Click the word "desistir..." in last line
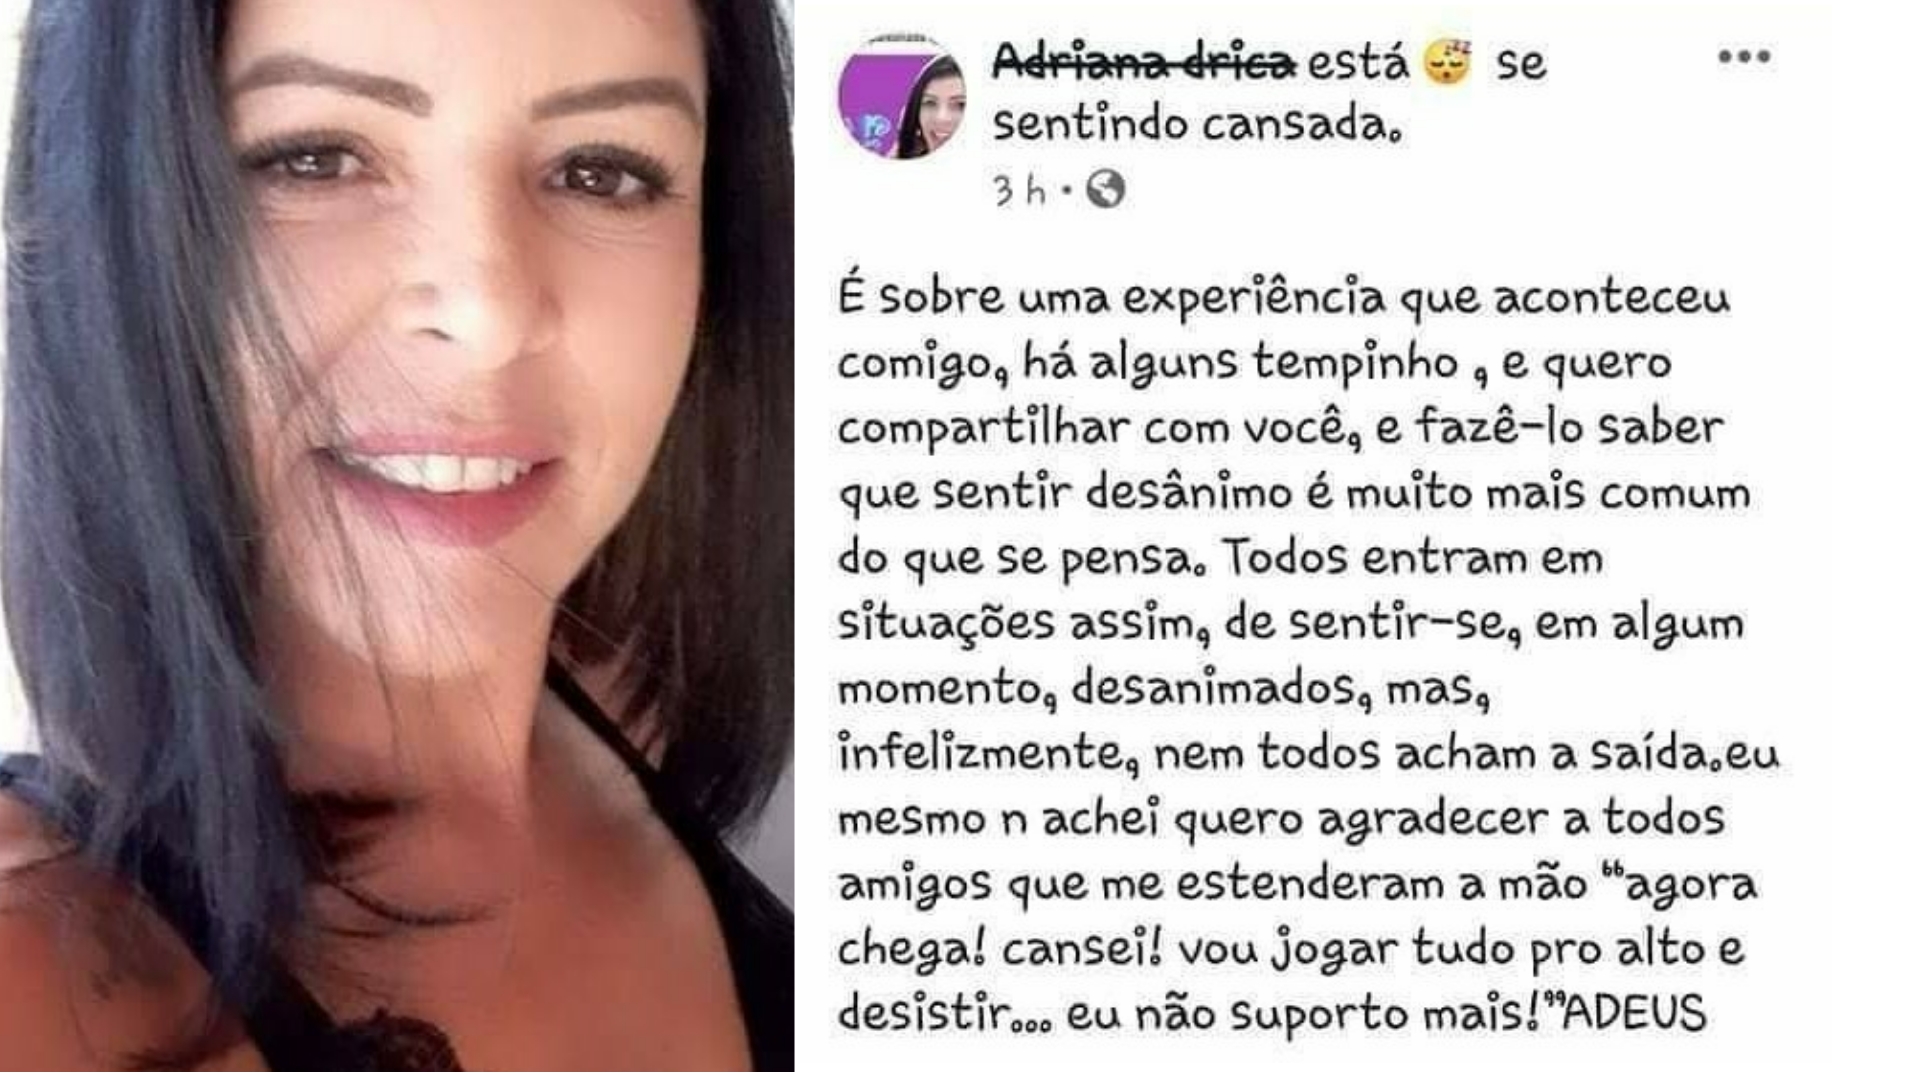This screenshot has height=1080, width=1920. [944, 1014]
